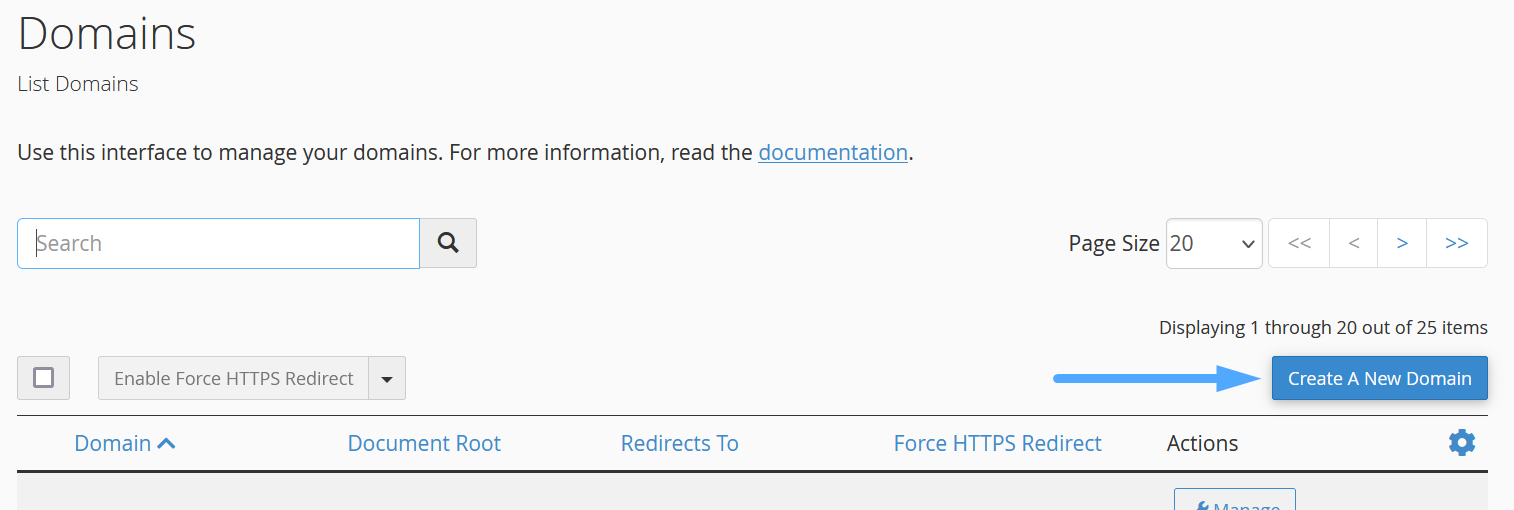
Task: Tick the select-all domains checkbox
Action: (43, 378)
